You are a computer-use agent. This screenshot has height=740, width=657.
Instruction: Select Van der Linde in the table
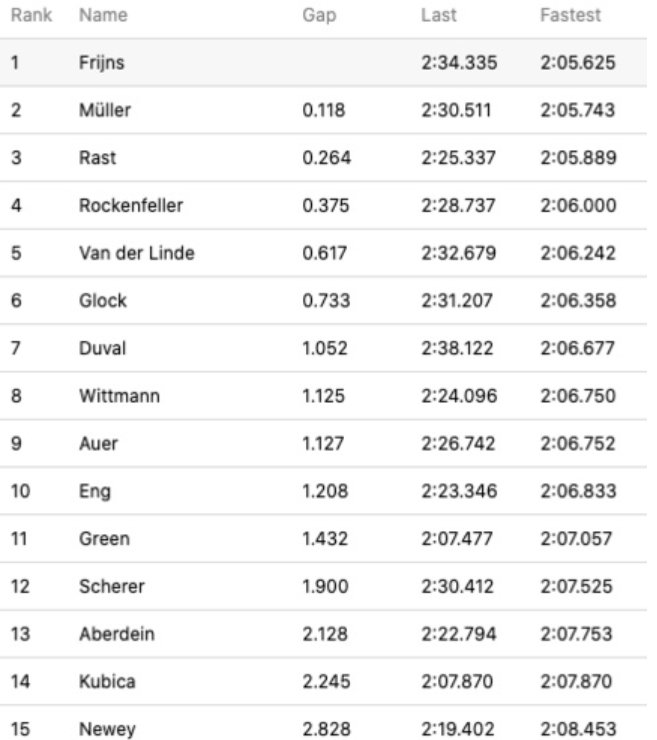coord(136,253)
